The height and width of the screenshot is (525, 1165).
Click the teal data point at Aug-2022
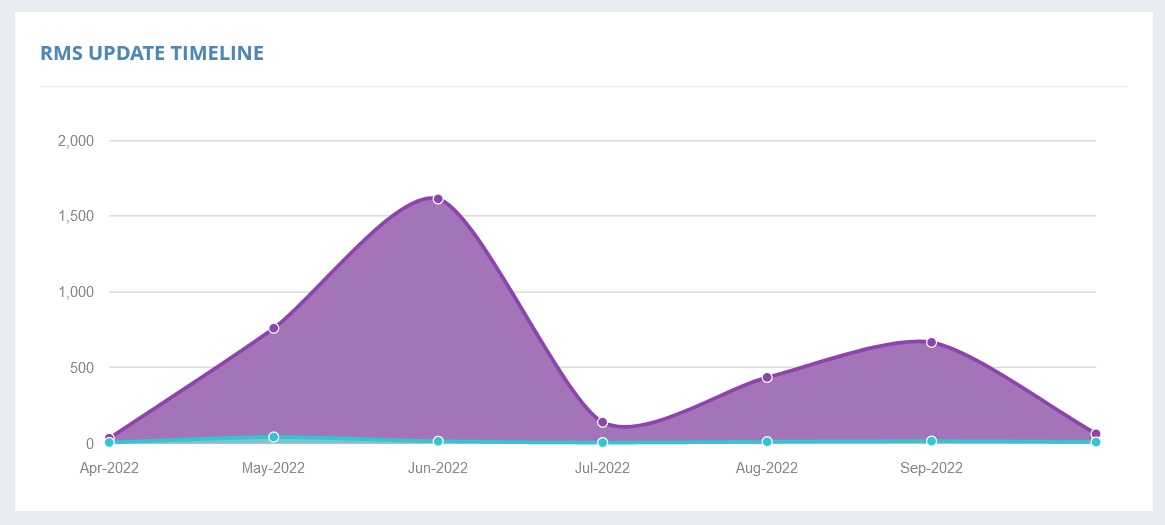pyautogui.click(x=767, y=441)
